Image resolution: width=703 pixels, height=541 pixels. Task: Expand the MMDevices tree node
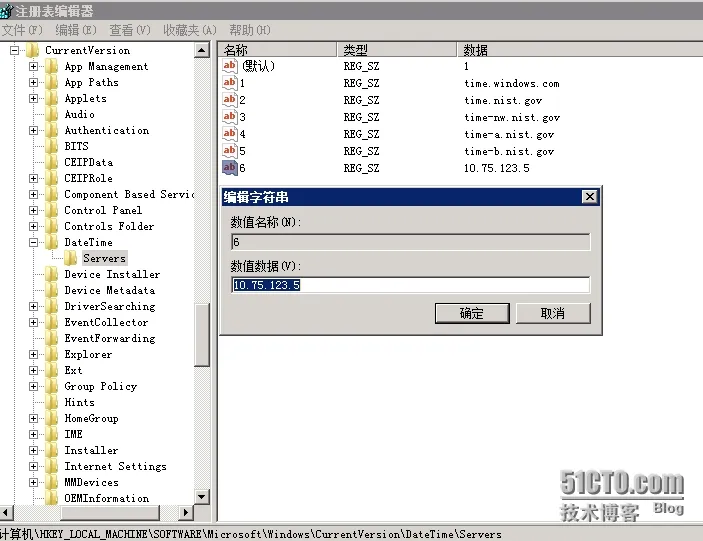pos(33,482)
